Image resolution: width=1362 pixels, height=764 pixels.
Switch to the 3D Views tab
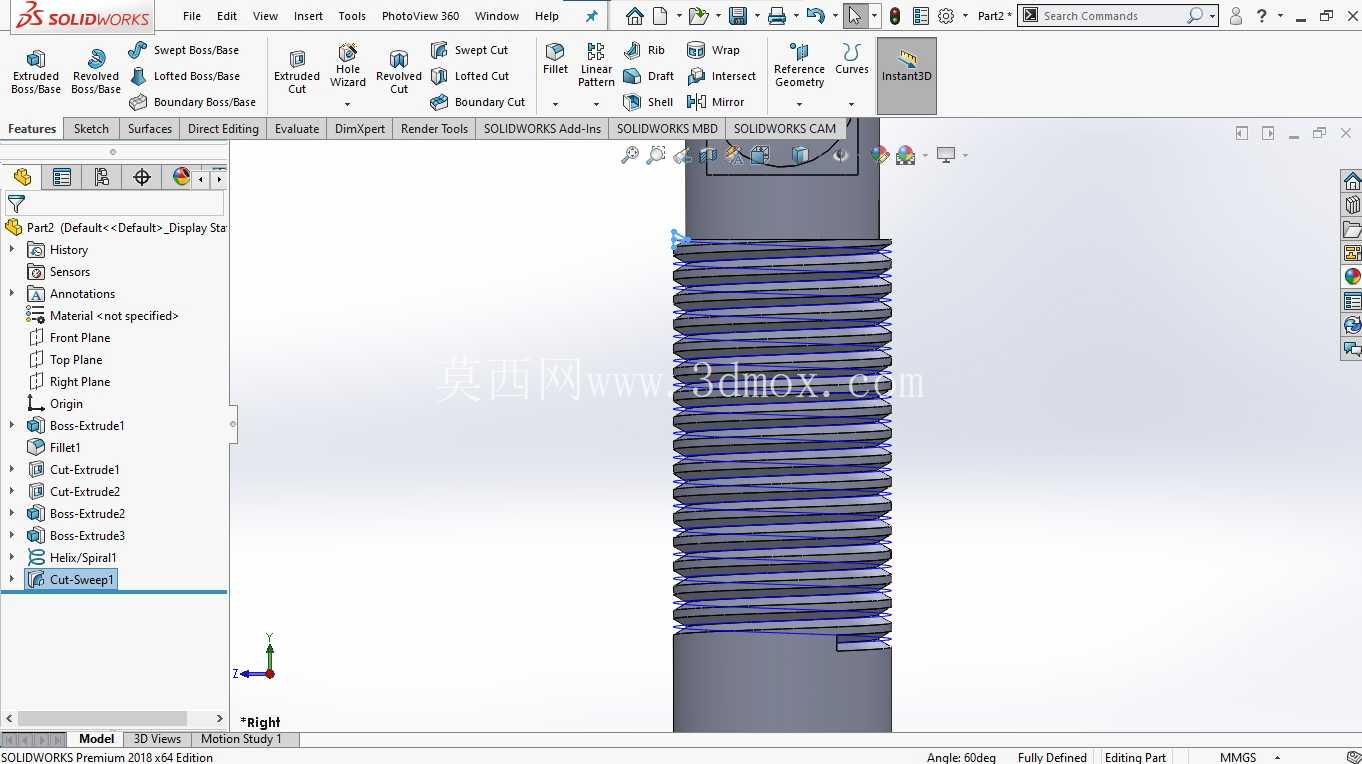[x=157, y=739]
